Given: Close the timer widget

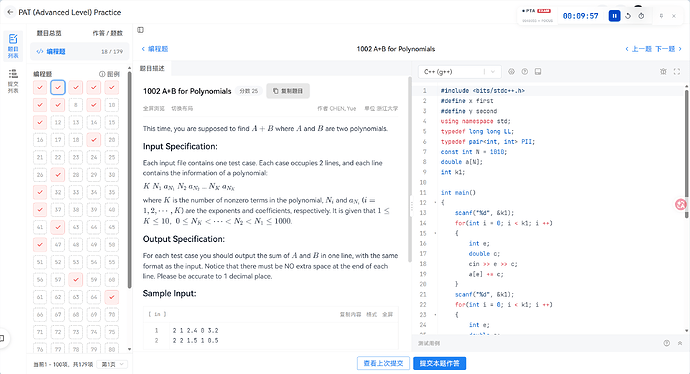Looking at the screenshot, I should point(674,16).
